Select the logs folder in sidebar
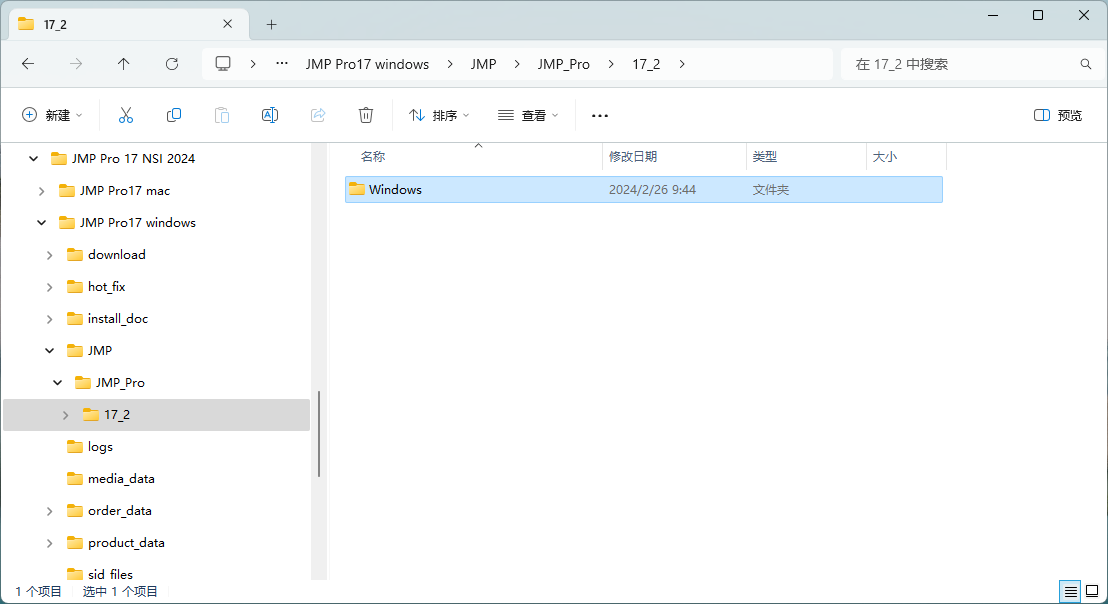This screenshot has width=1108, height=604. coord(100,447)
